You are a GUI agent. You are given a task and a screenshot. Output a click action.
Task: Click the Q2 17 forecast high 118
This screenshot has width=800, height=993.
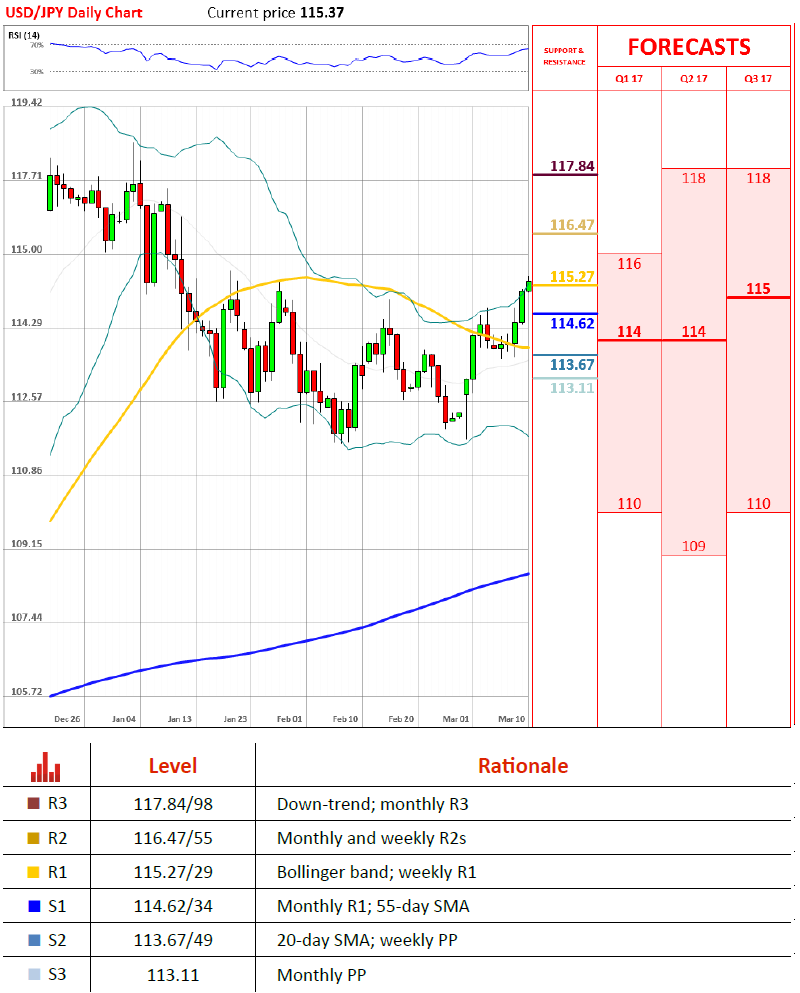(x=694, y=179)
